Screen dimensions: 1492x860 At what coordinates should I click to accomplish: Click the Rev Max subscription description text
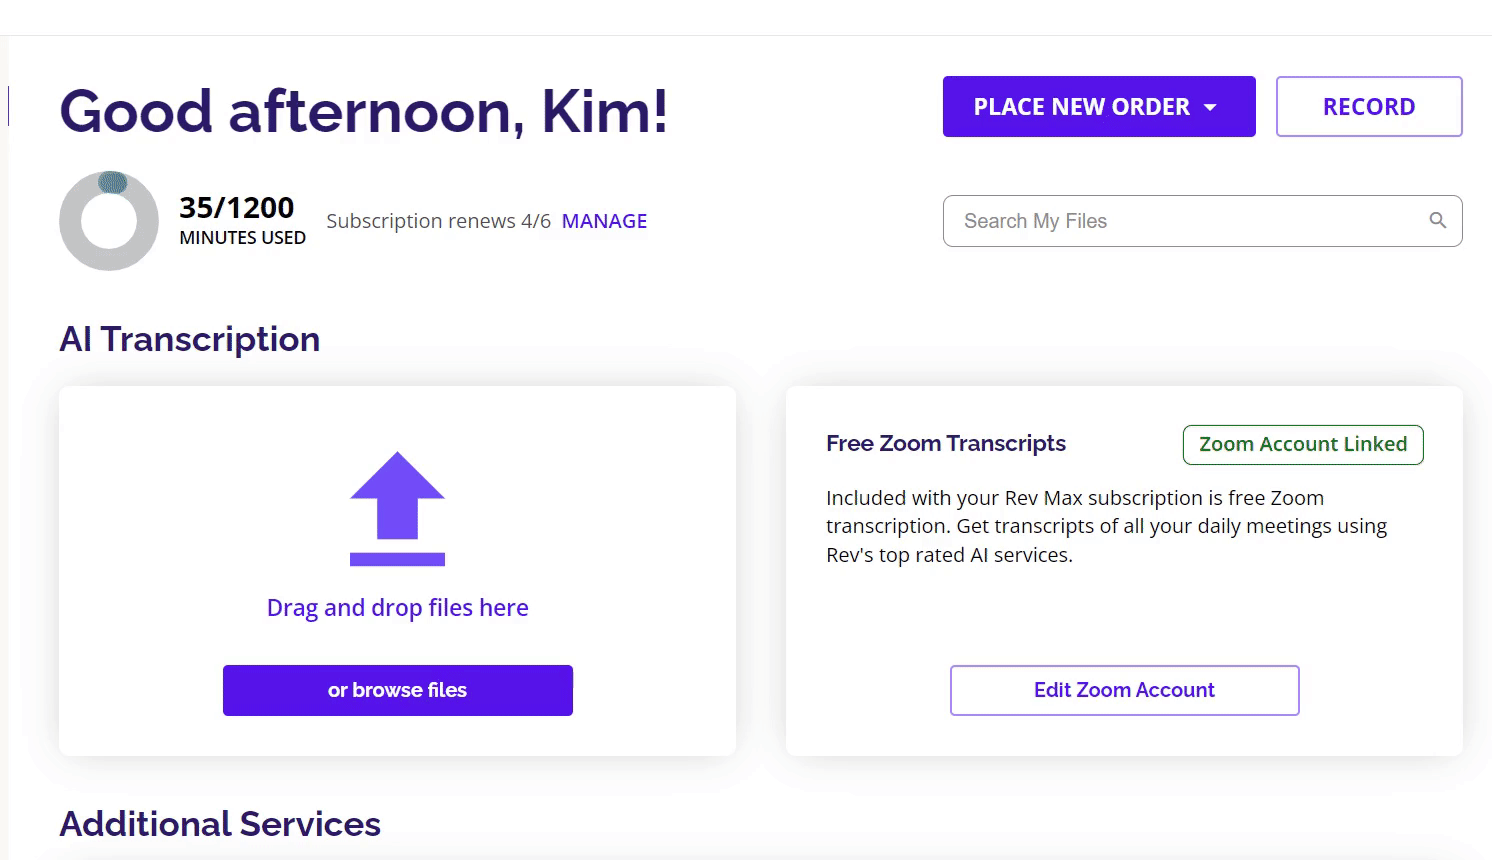(x=1106, y=526)
